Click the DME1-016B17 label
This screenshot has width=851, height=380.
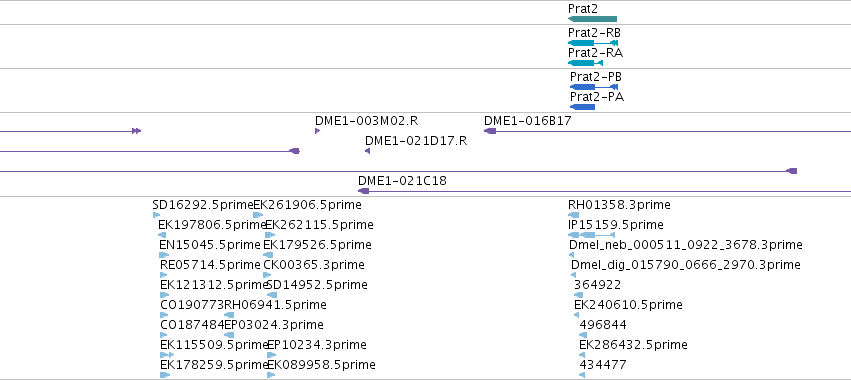coord(528,121)
